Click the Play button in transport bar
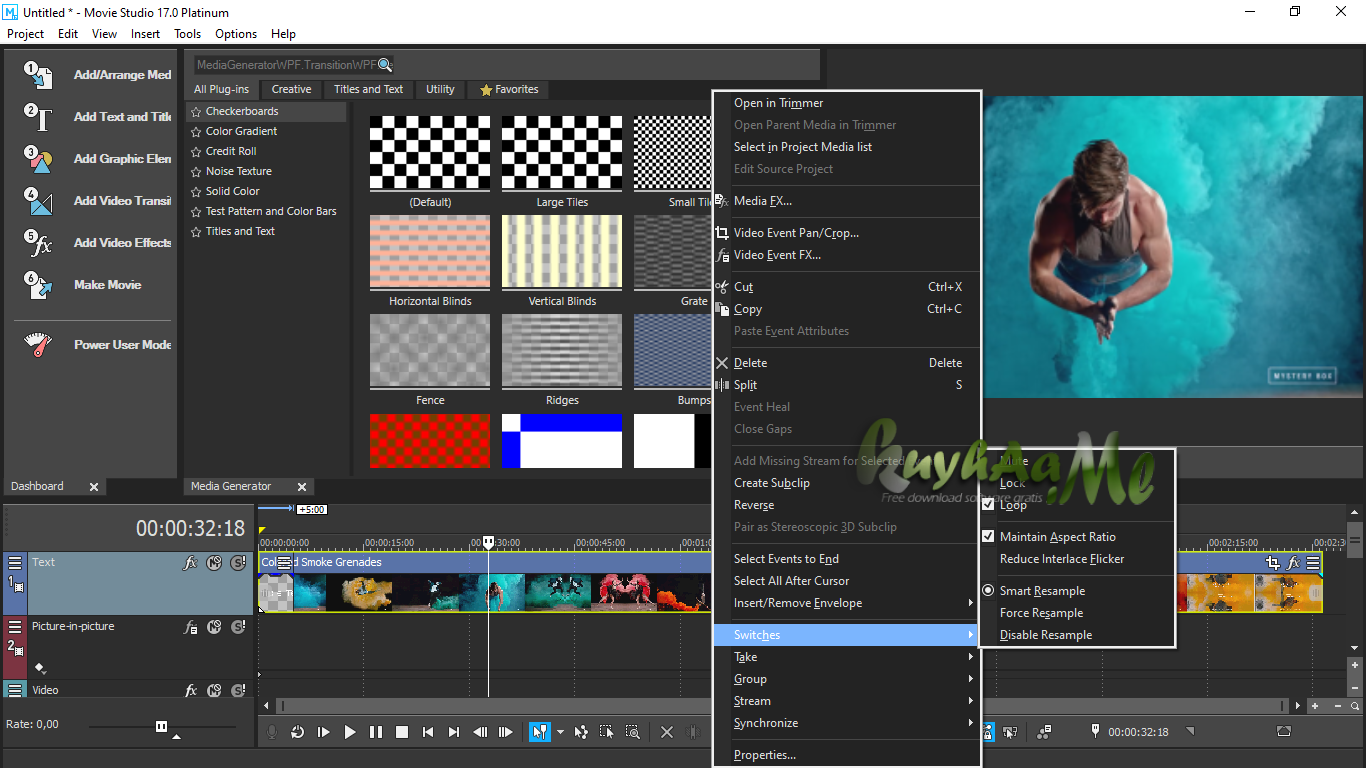The height and width of the screenshot is (768, 1366). pyautogui.click(x=350, y=732)
